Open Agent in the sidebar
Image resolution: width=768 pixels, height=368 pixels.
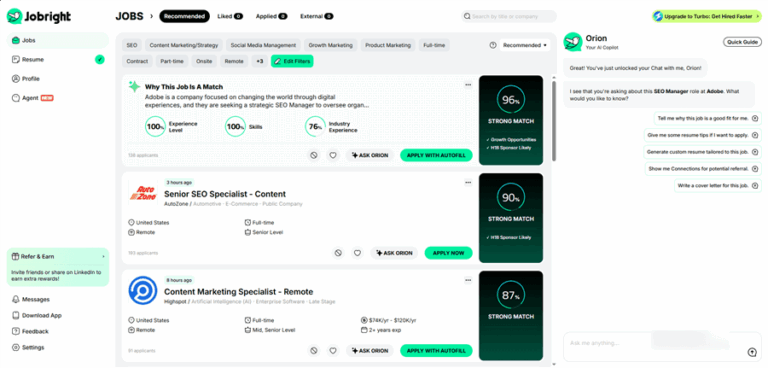click(x=32, y=98)
